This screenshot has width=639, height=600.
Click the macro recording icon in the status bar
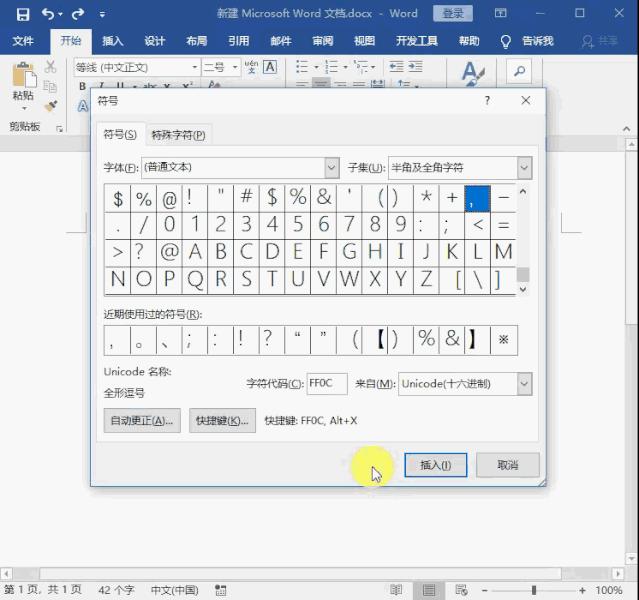pyautogui.click(x=220, y=590)
